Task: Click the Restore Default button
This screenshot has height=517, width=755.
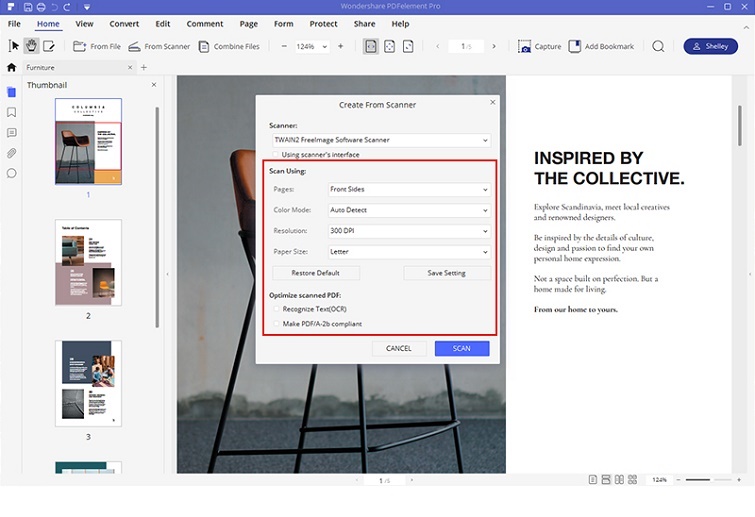Action: pos(315,273)
